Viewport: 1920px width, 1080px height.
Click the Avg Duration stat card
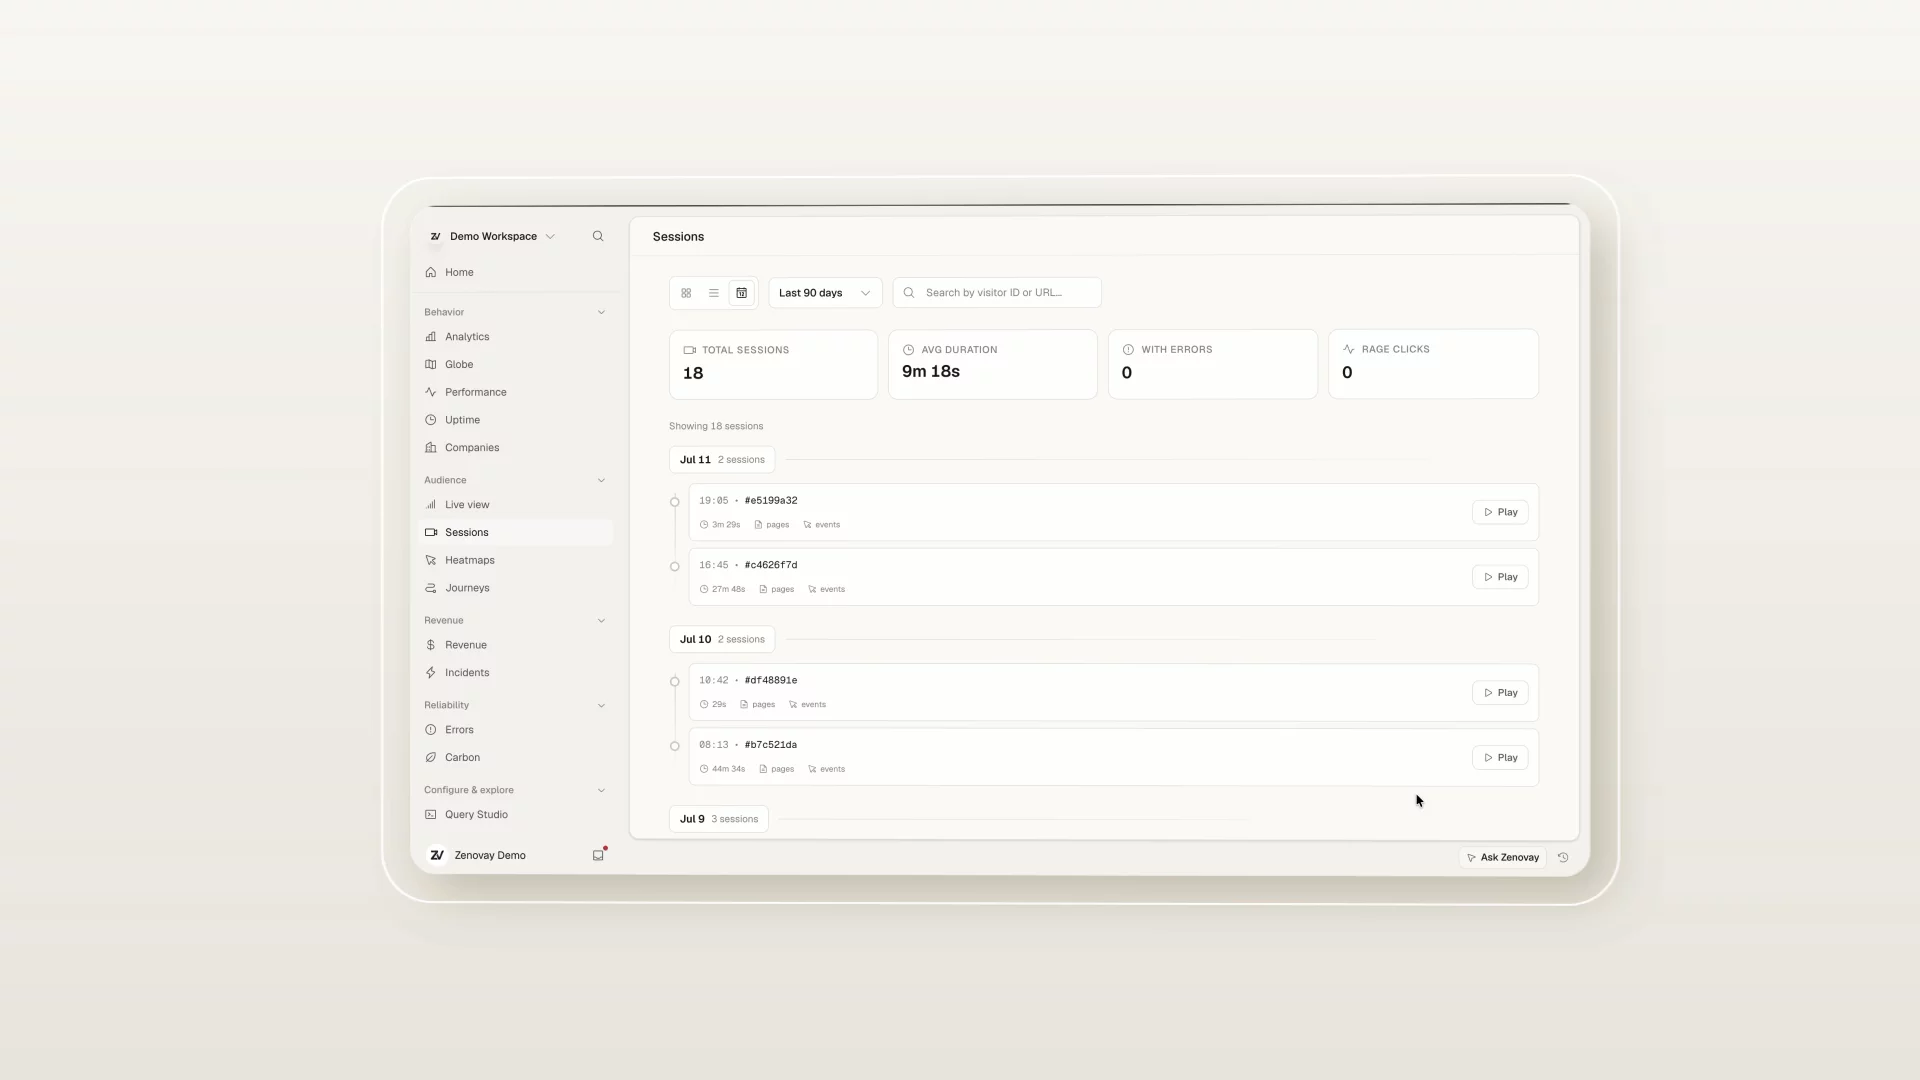pos(993,364)
